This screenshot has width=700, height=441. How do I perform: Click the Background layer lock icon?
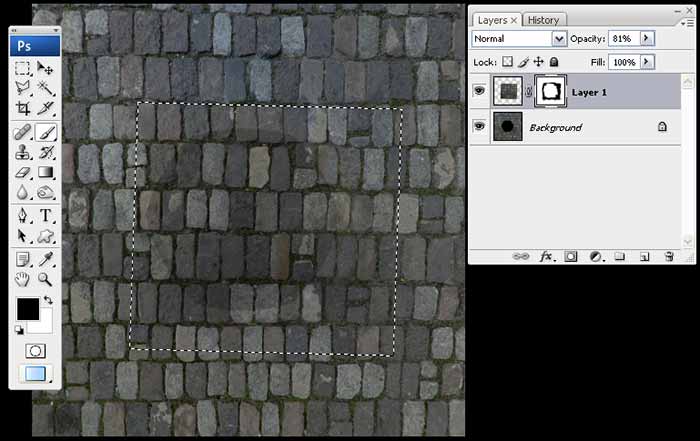point(662,127)
